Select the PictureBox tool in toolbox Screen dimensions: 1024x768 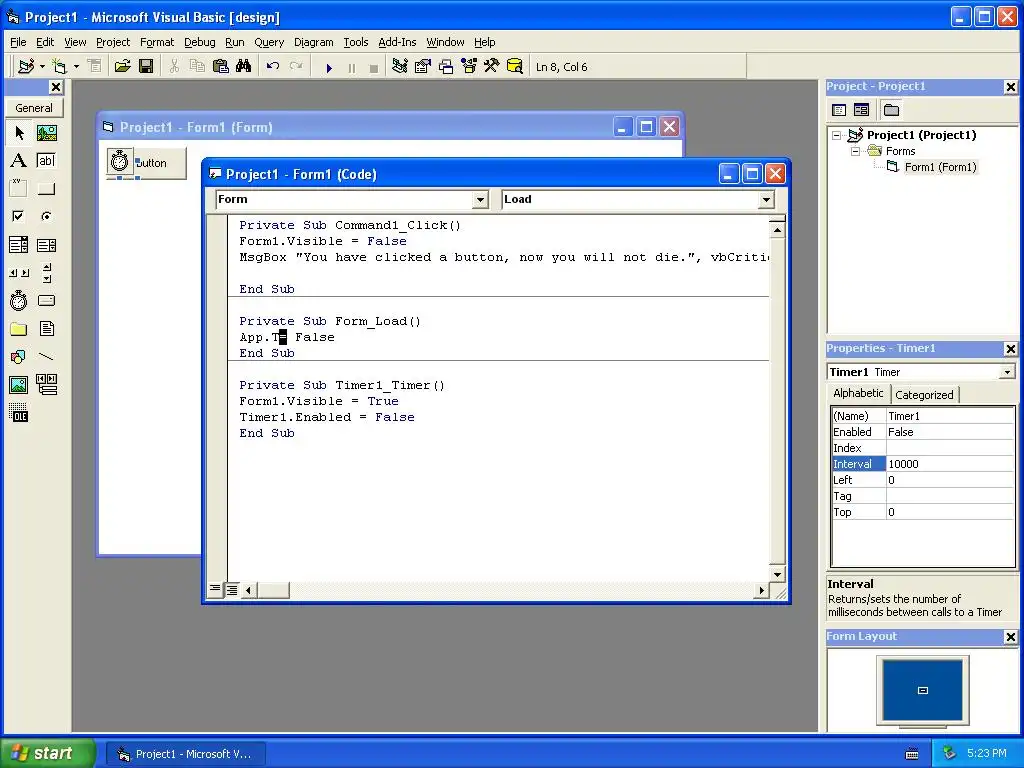(46, 133)
